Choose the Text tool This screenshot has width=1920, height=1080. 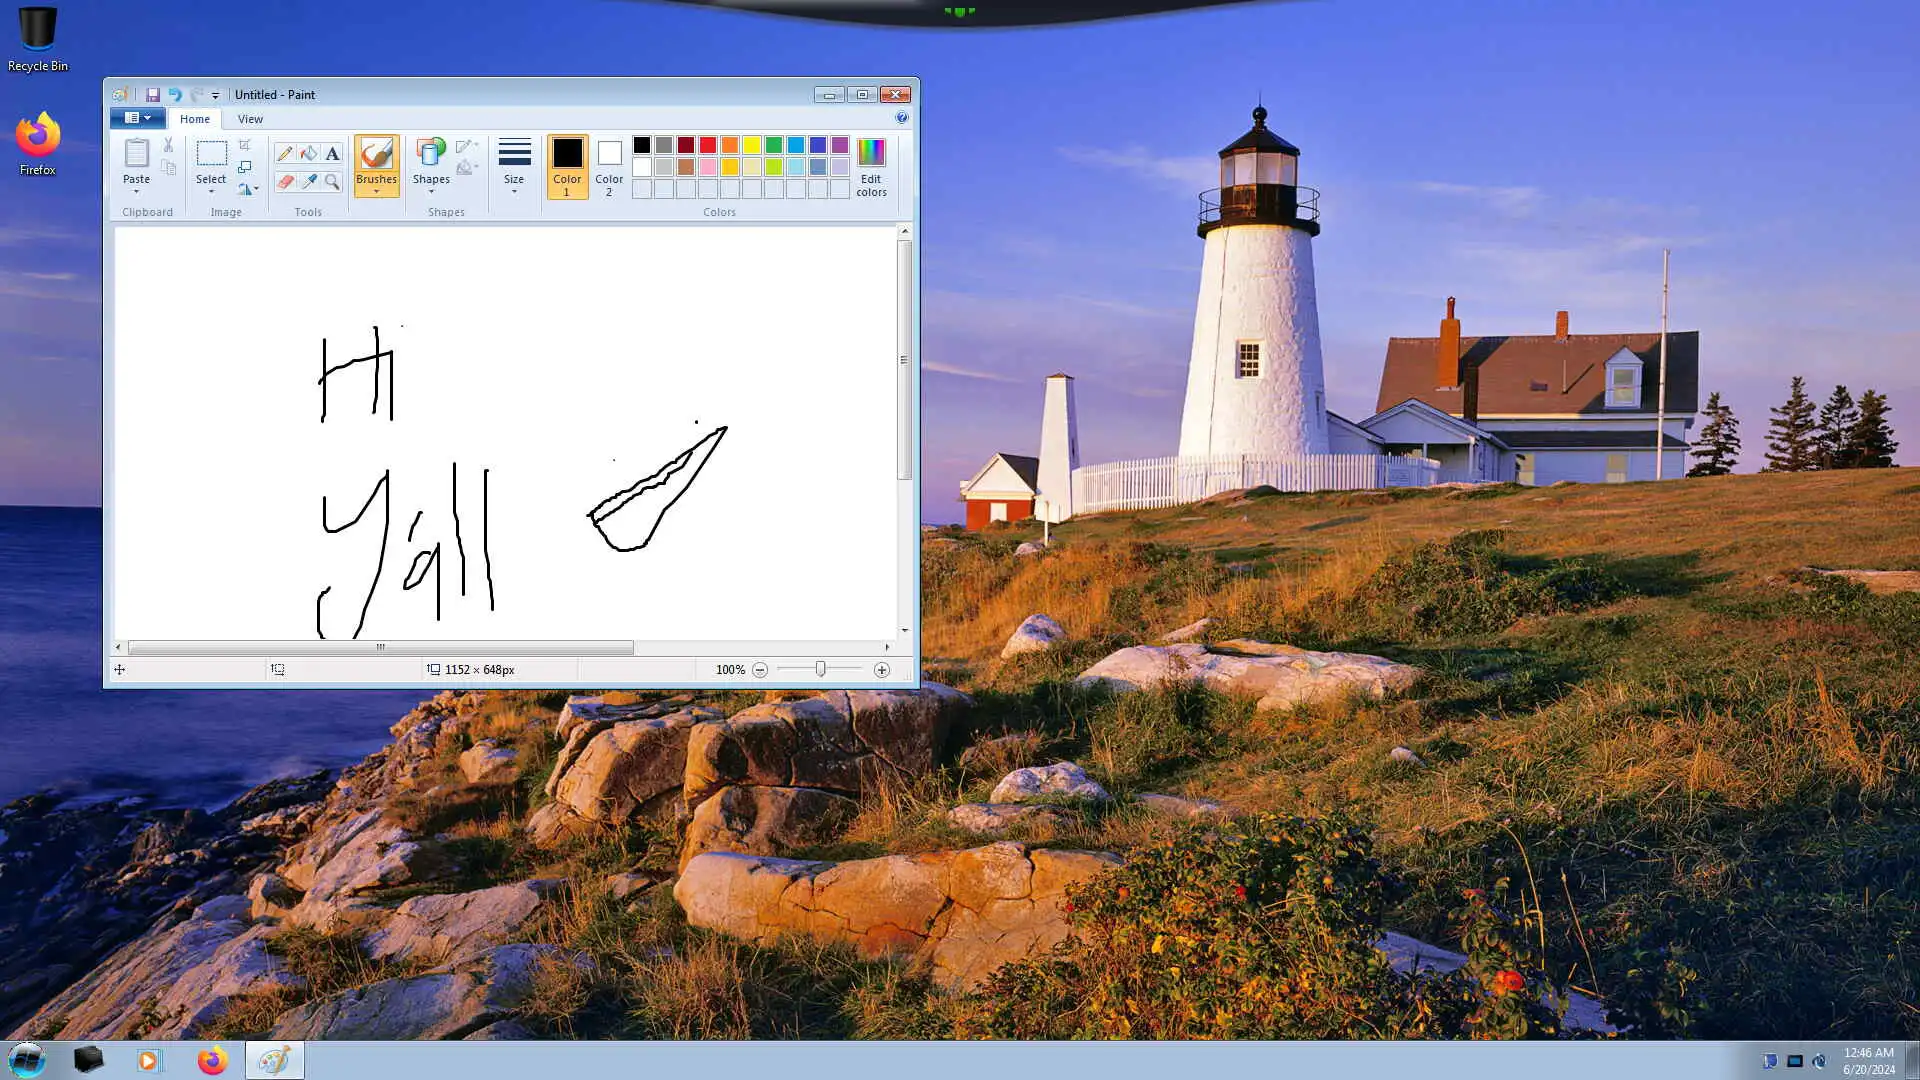(332, 153)
